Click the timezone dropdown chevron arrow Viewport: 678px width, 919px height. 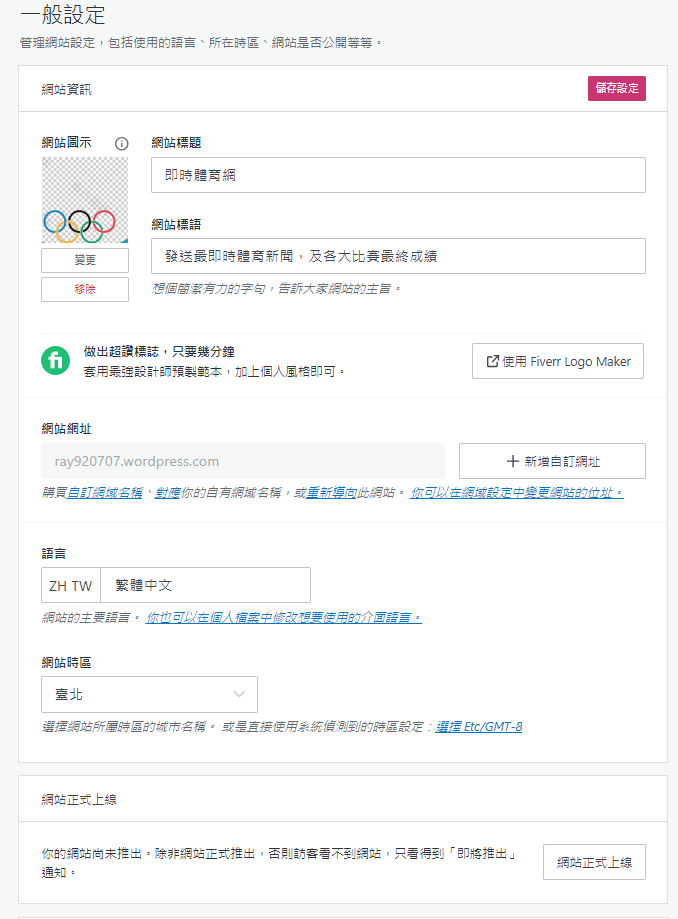[x=239, y=694]
